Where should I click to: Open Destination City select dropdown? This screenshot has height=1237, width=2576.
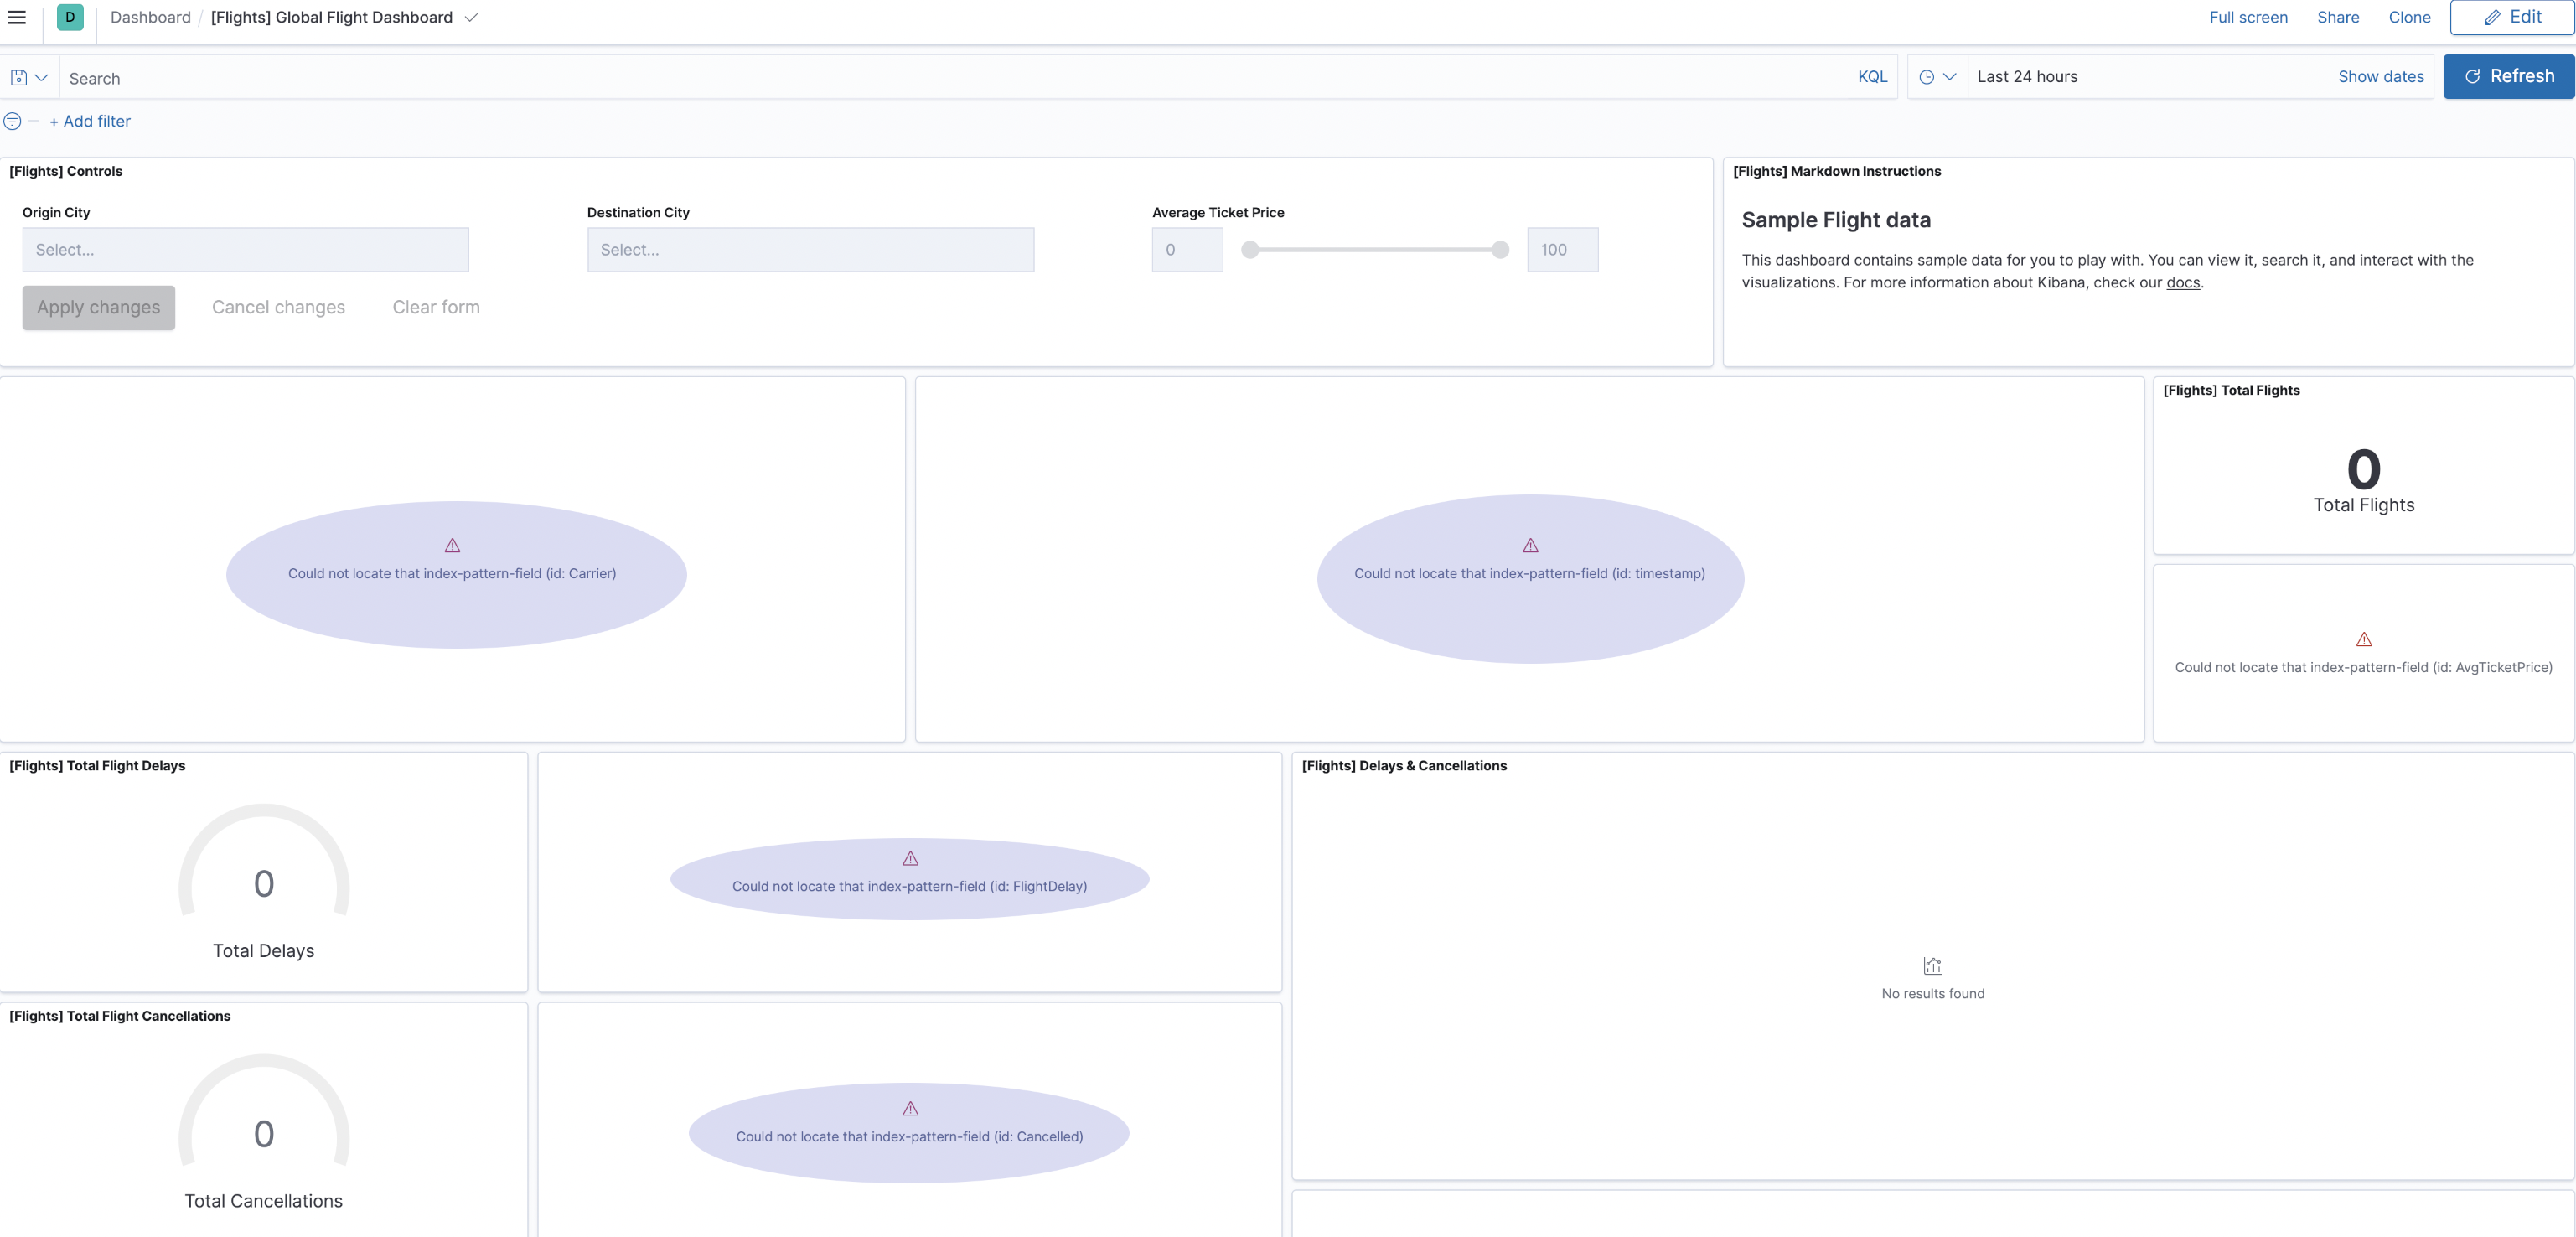pyautogui.click(x=810, y=250)
